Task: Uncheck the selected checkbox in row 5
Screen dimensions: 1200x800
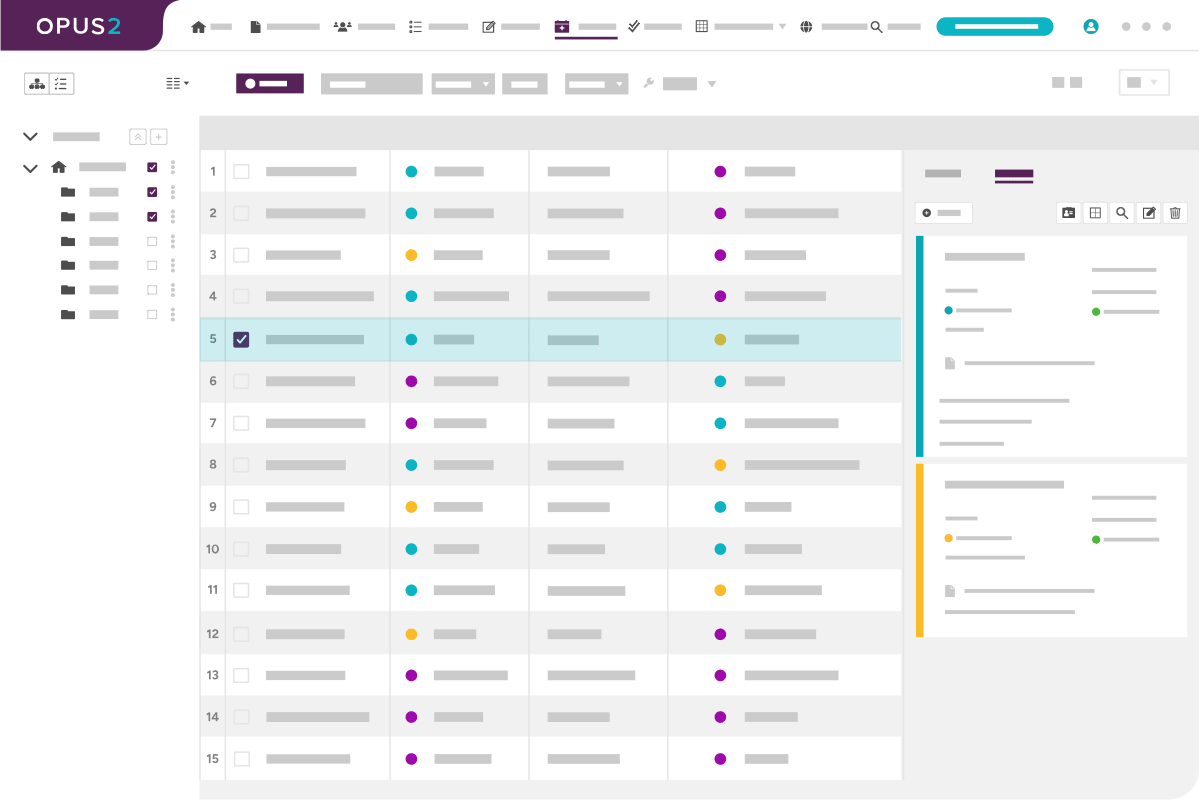Action: (241, 340)
